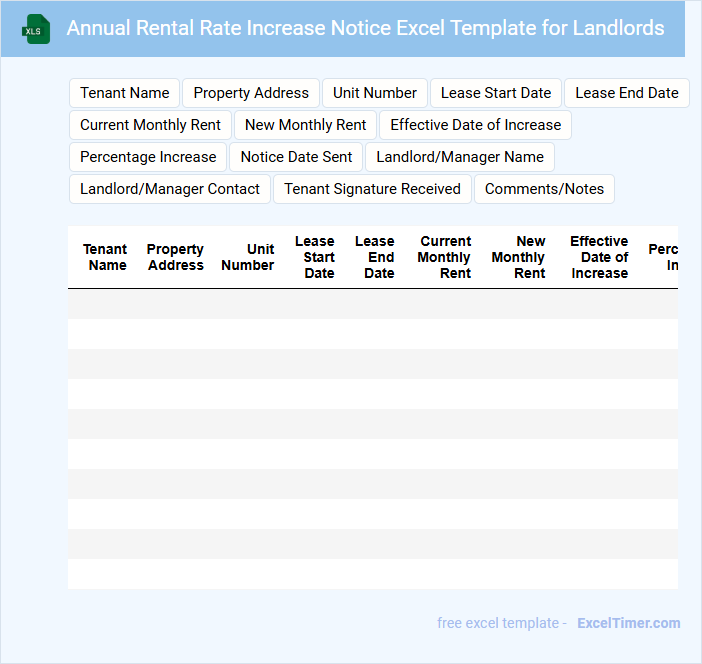Click the page title heading text
Screen dimensions: 702x664
365,28
